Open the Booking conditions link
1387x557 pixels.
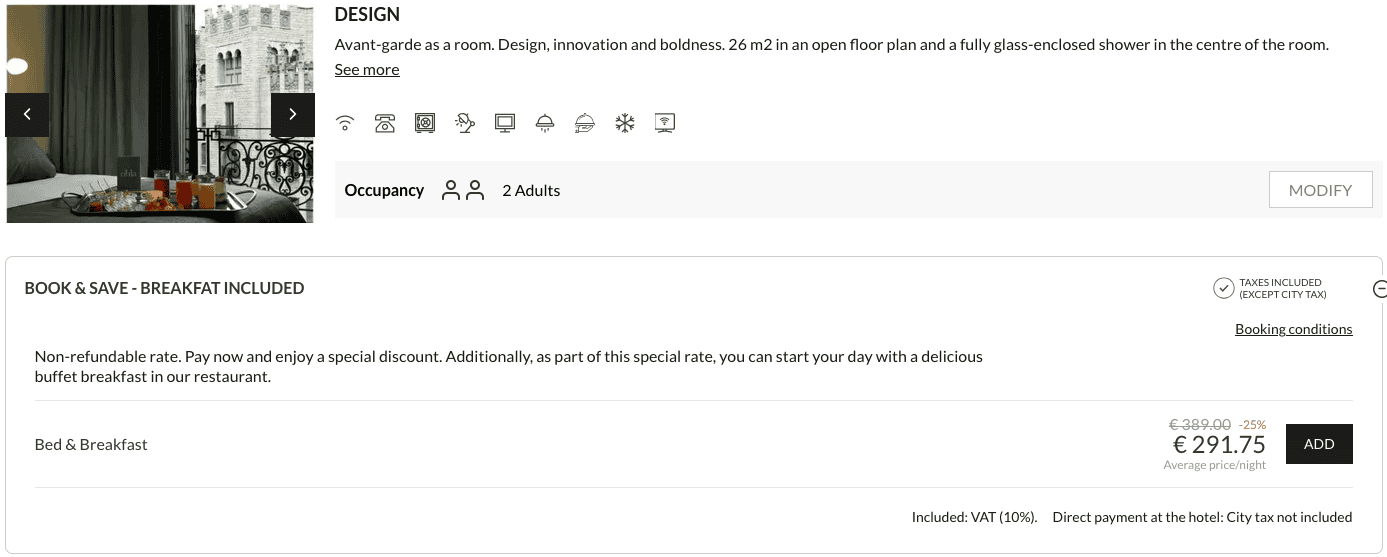pos(1293,329)
